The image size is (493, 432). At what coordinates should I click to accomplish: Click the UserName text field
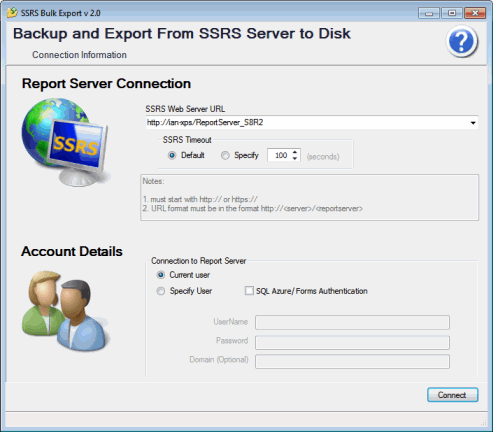point(352,322)
